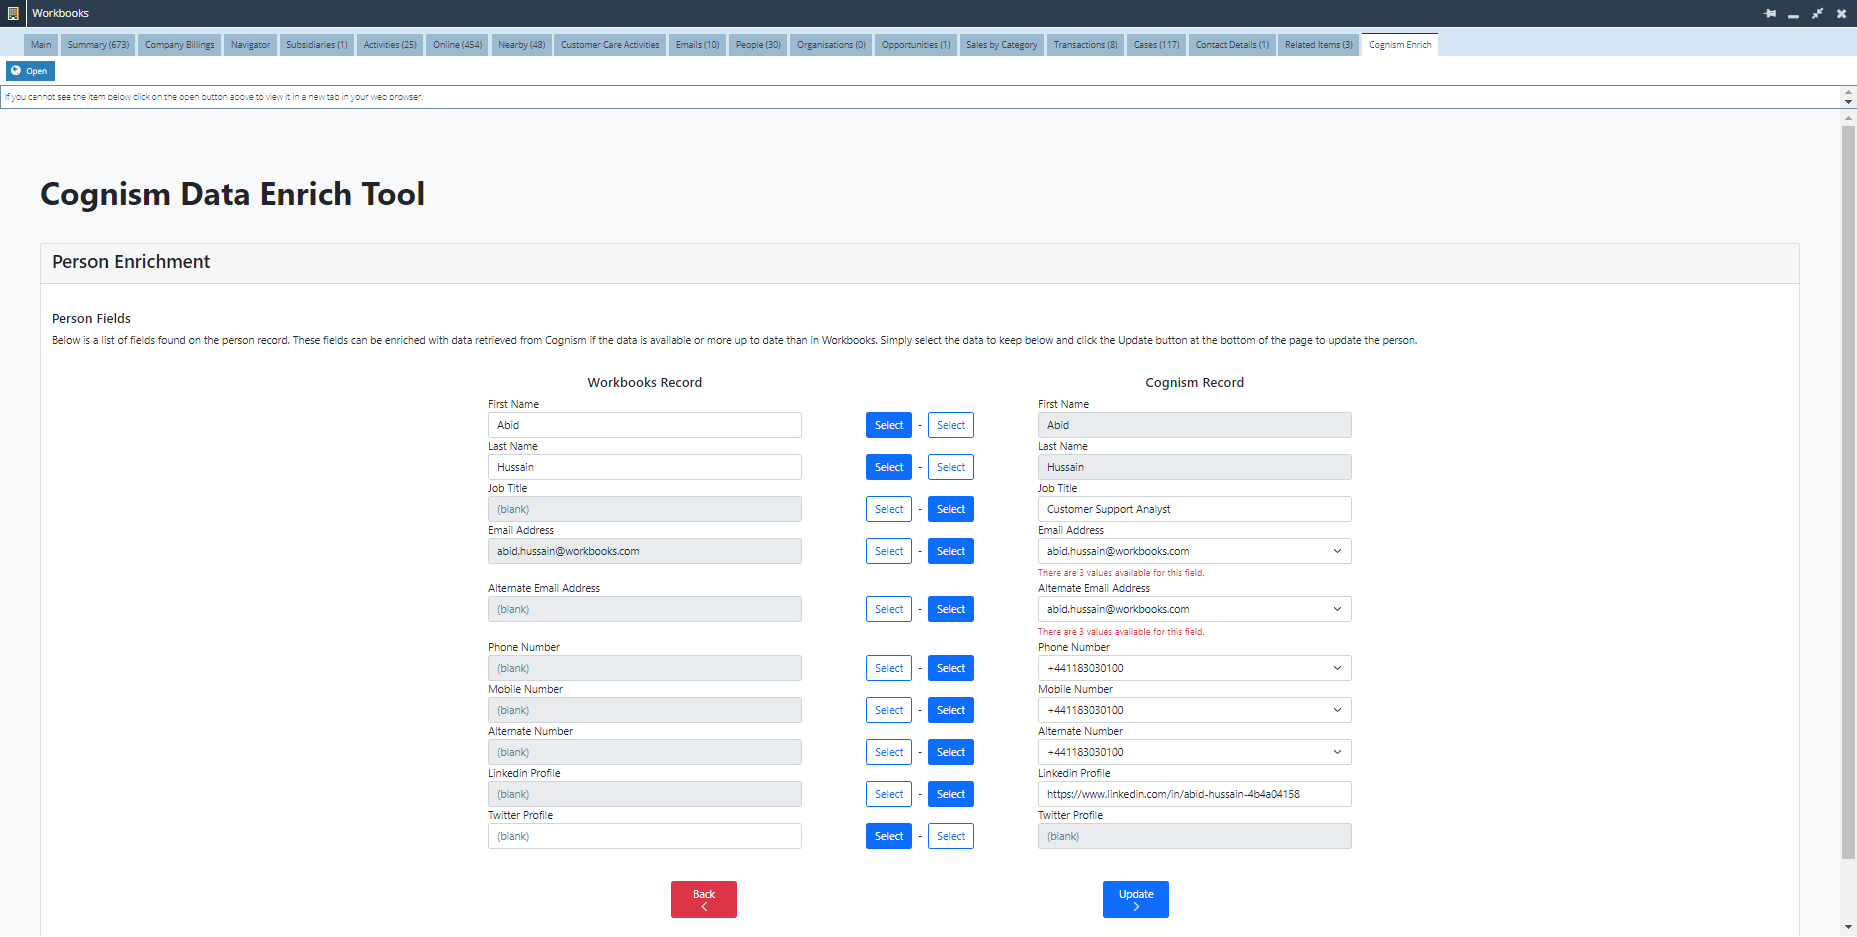1857x937 pixels.
Task: Click the Workbooks Twitter Profile field
Action: [x=645, y=836]
